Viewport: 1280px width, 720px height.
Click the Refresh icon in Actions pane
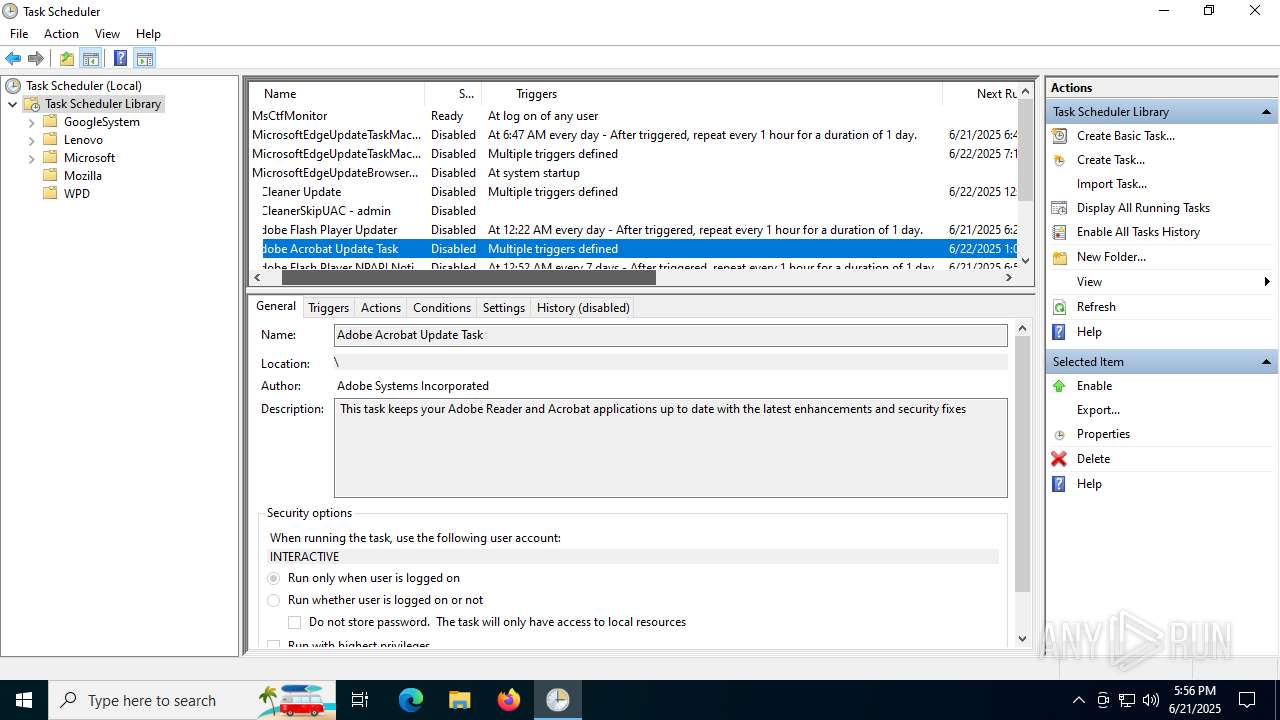pos(1060,307)
